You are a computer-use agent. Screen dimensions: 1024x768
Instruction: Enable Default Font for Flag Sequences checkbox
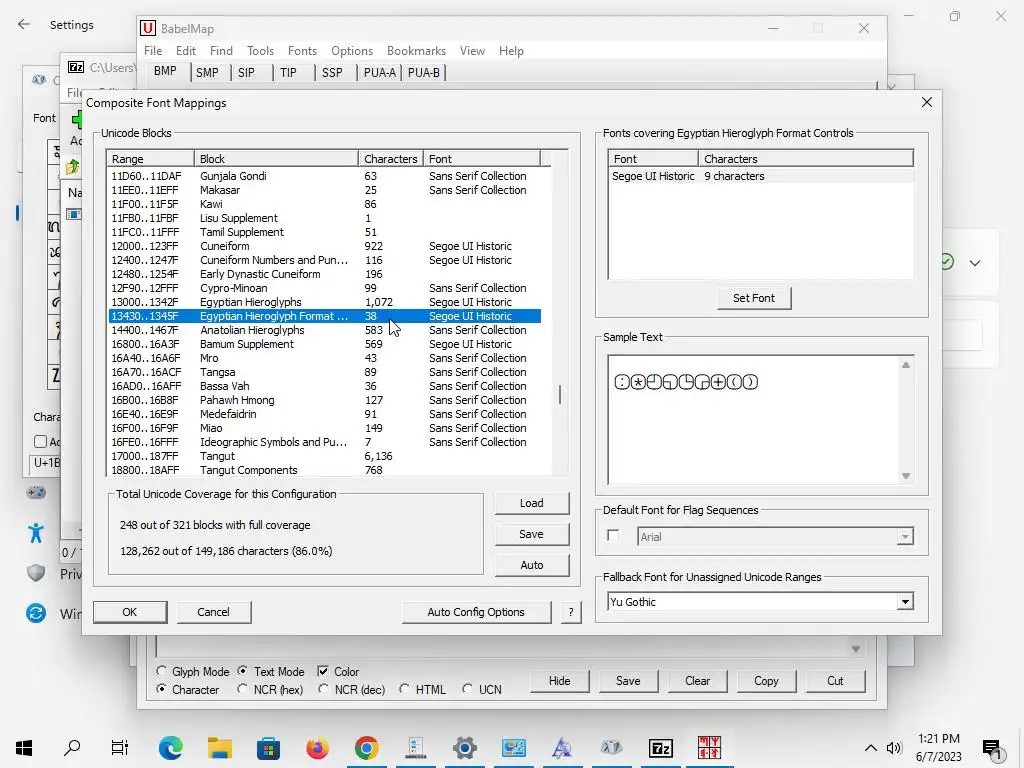[x=613, y=536]
